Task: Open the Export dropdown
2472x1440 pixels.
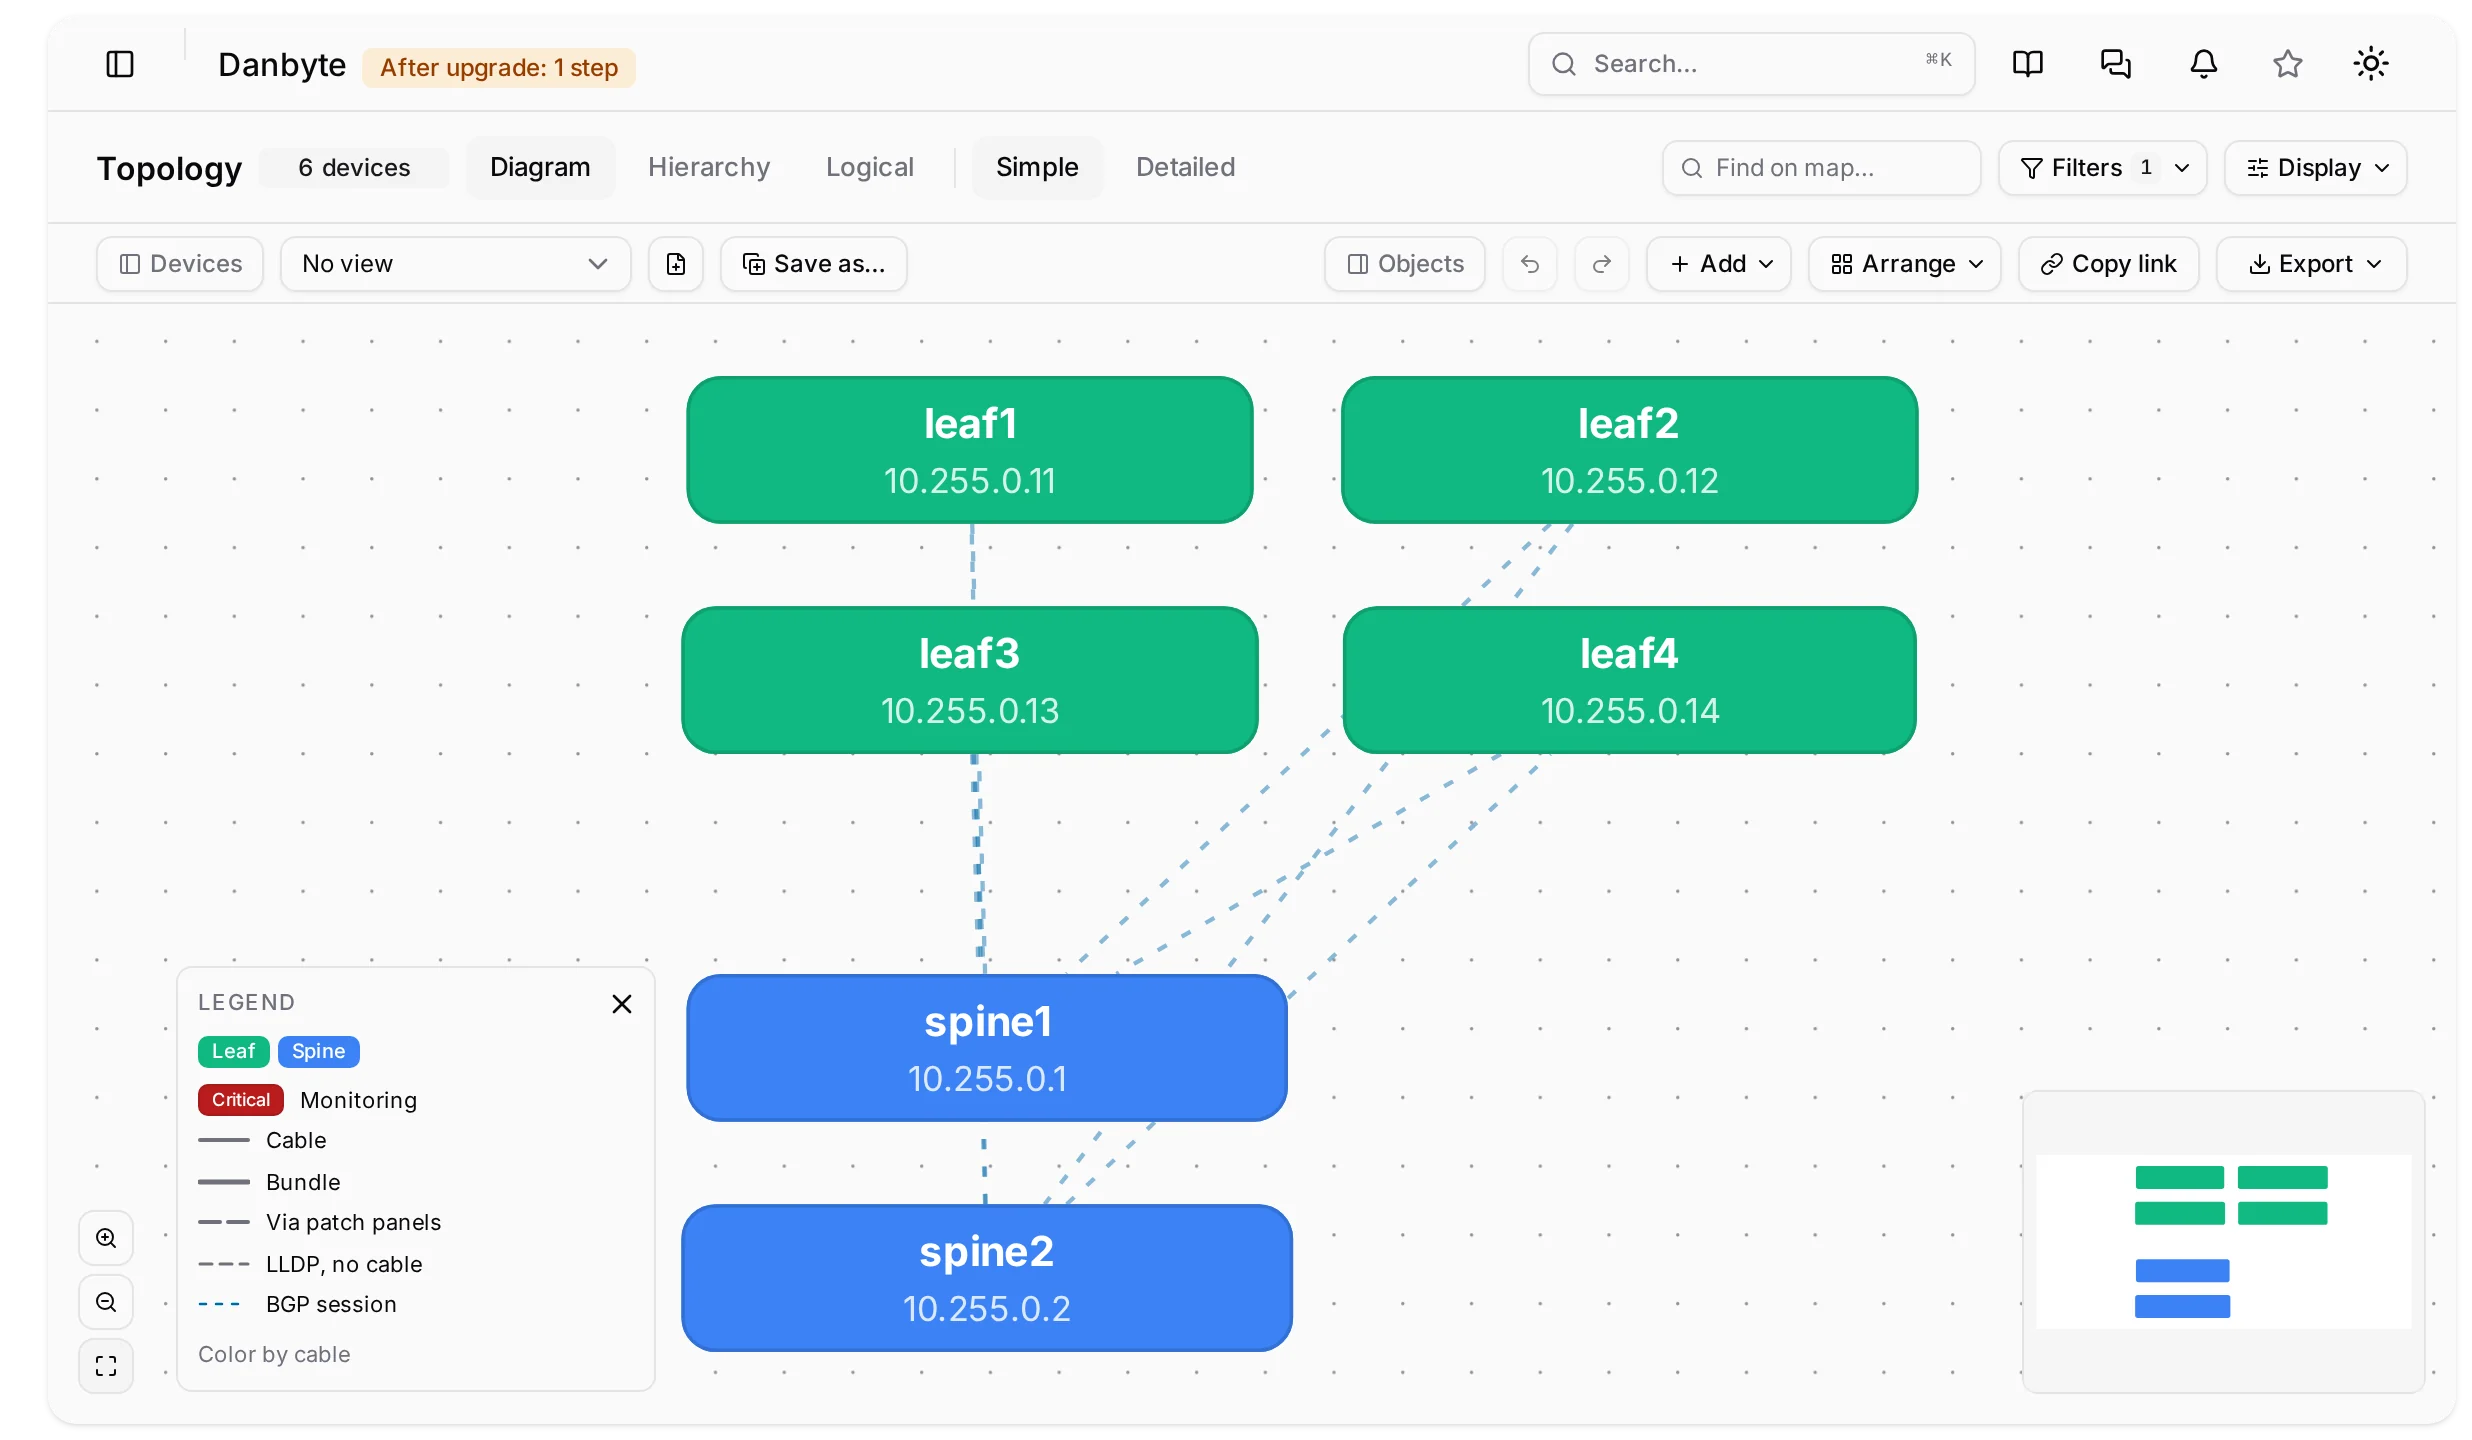Action: point(2312,264)
